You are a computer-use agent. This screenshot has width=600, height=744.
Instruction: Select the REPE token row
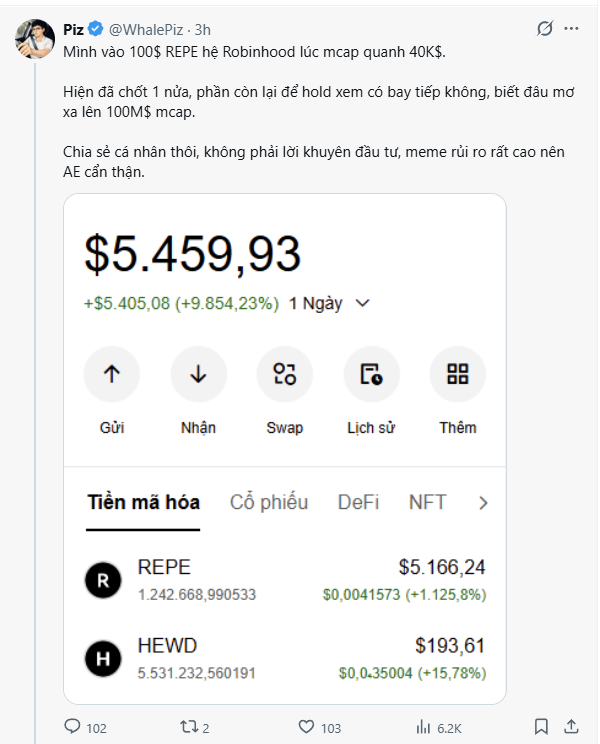(x=285, y=580)
